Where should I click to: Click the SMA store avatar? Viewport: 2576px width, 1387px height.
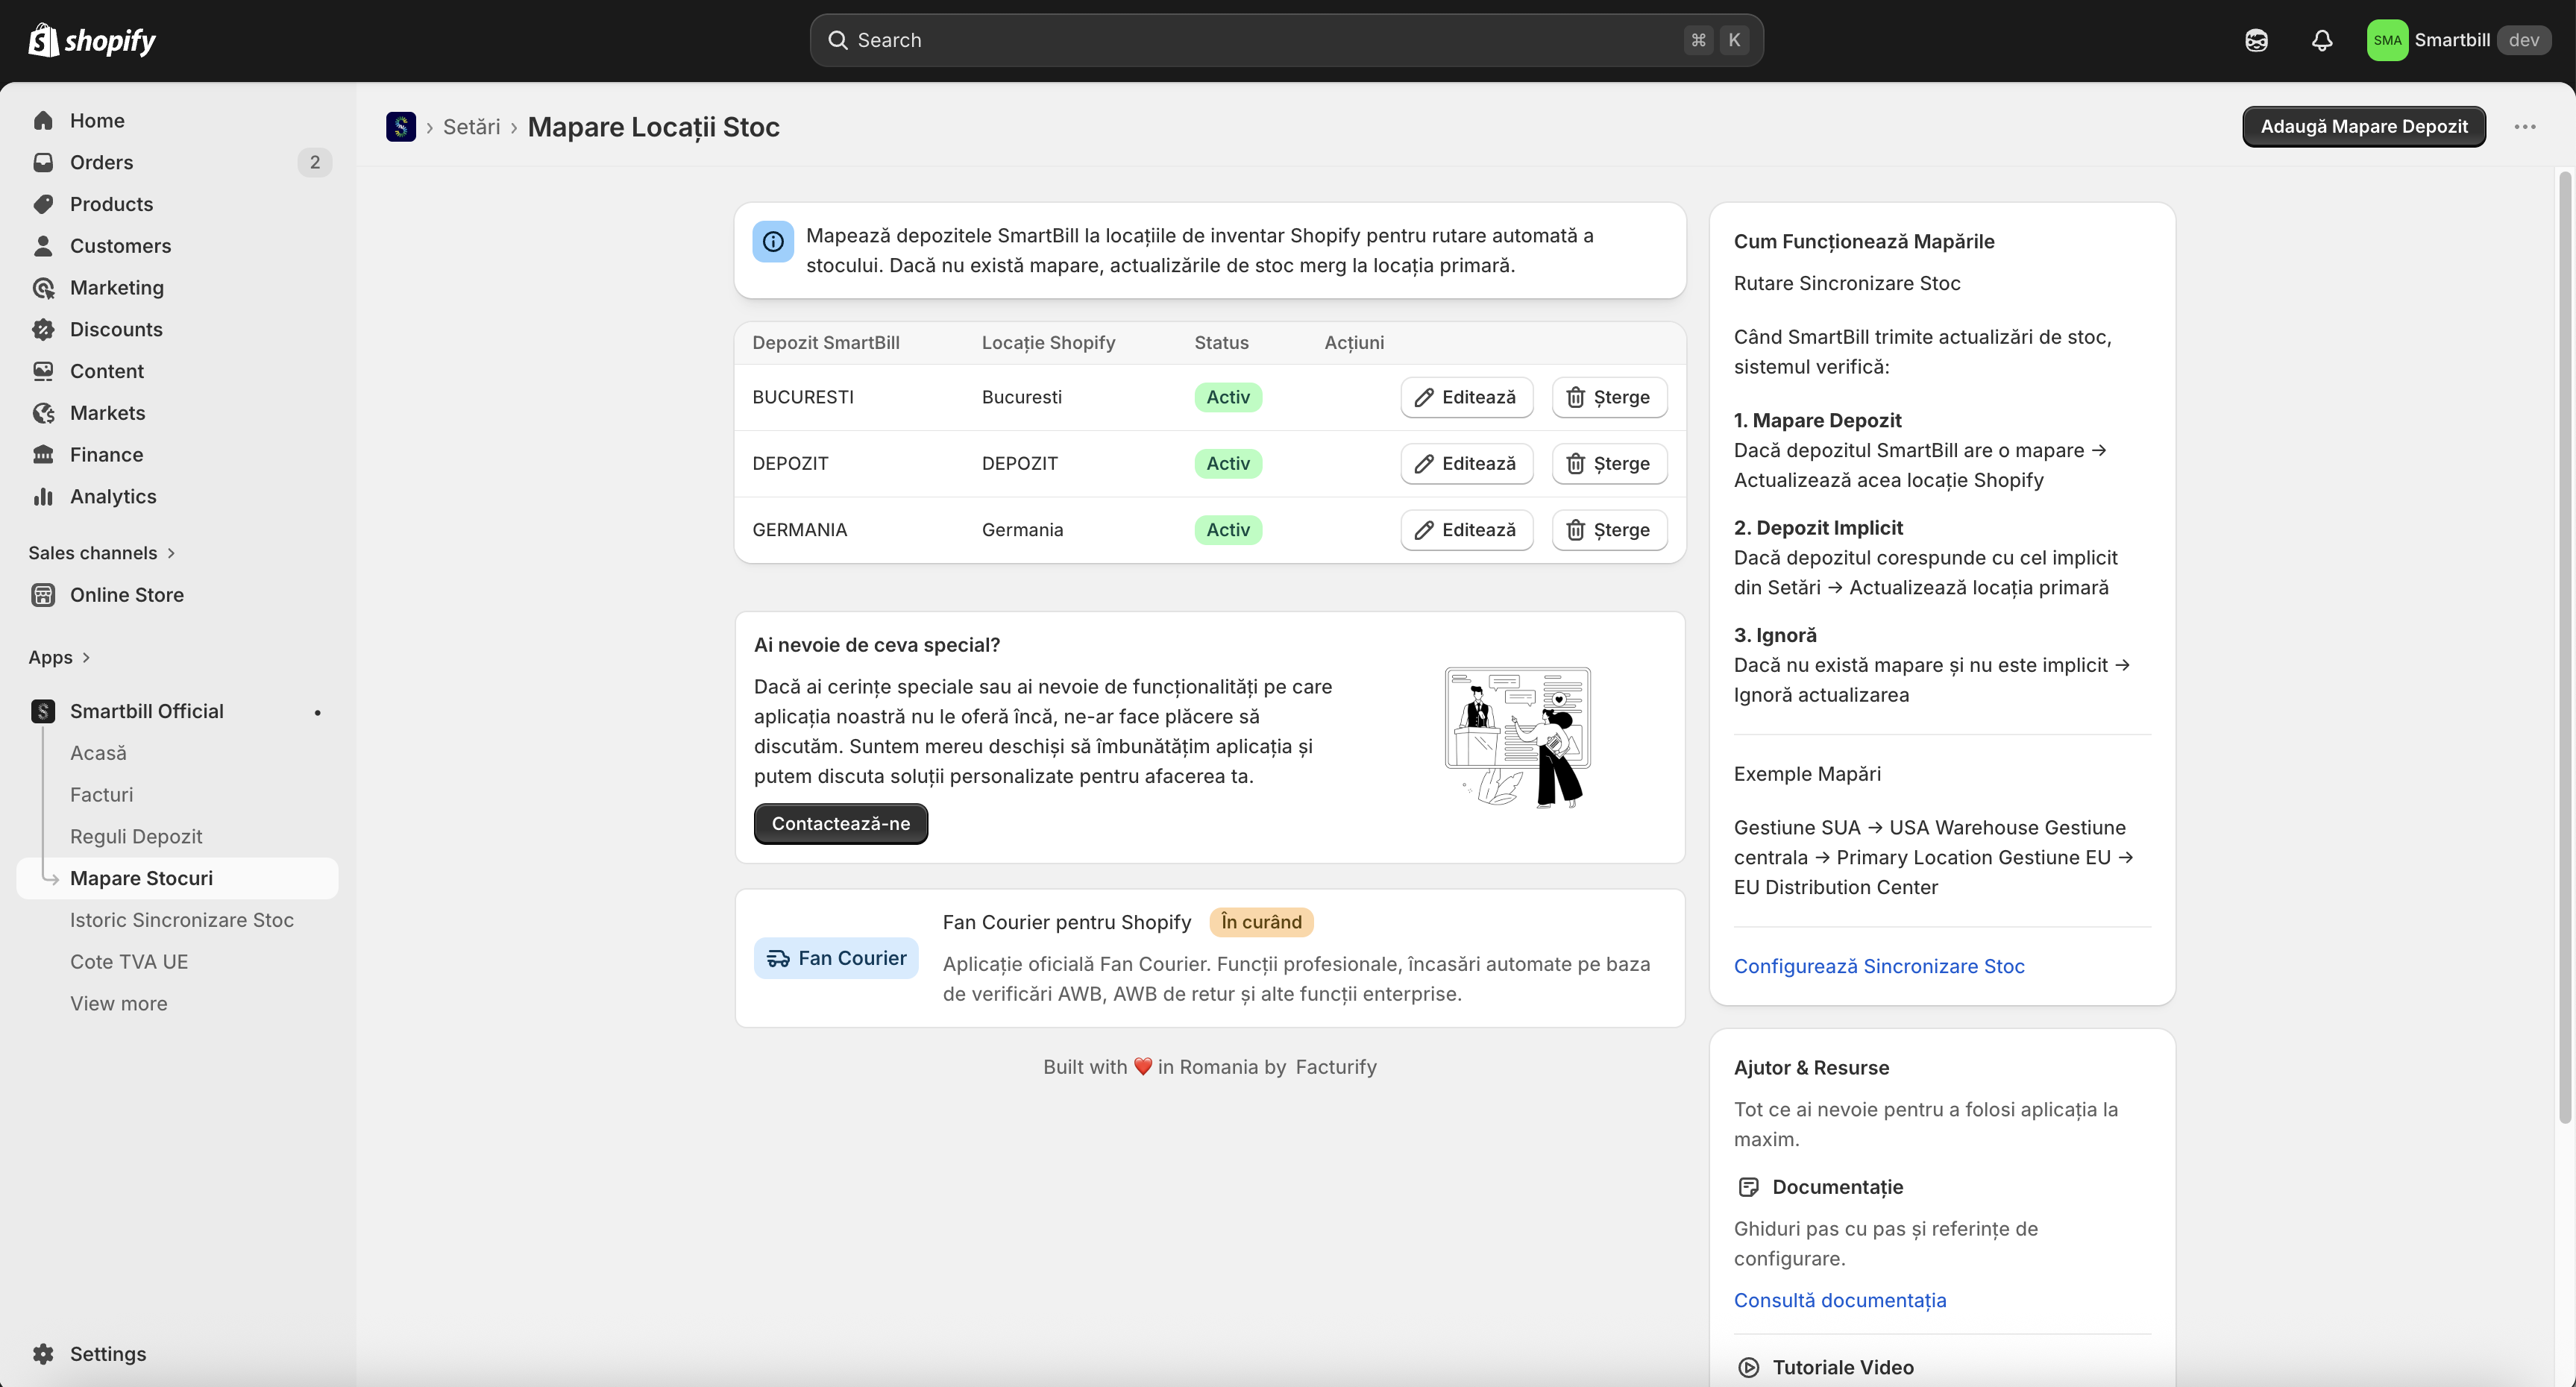[x=2387, y=40]
